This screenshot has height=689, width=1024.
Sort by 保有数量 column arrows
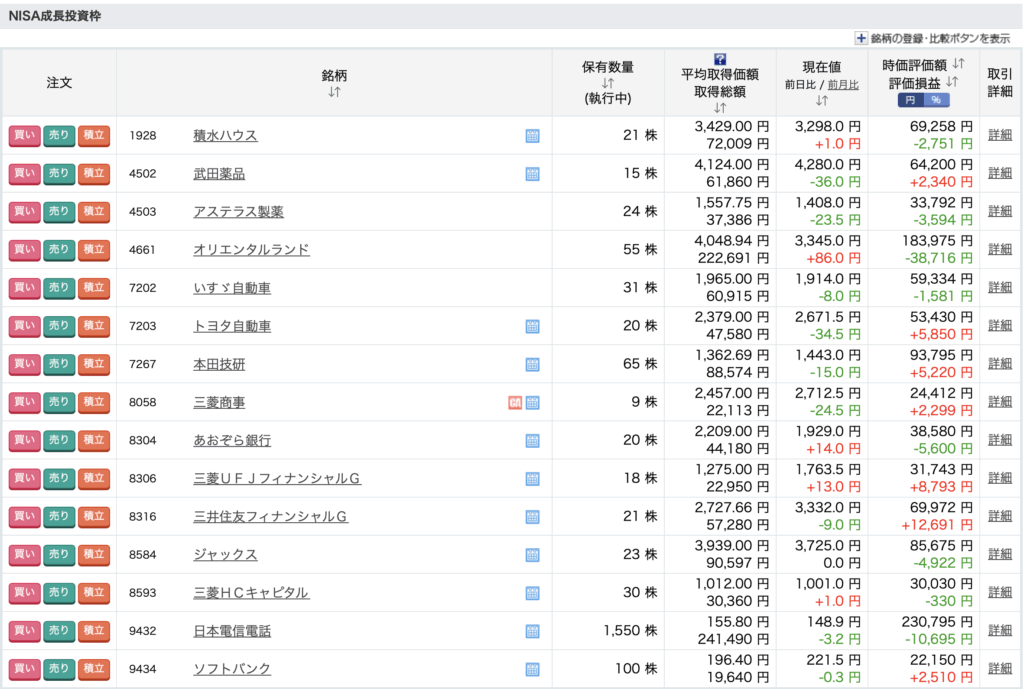608,83
